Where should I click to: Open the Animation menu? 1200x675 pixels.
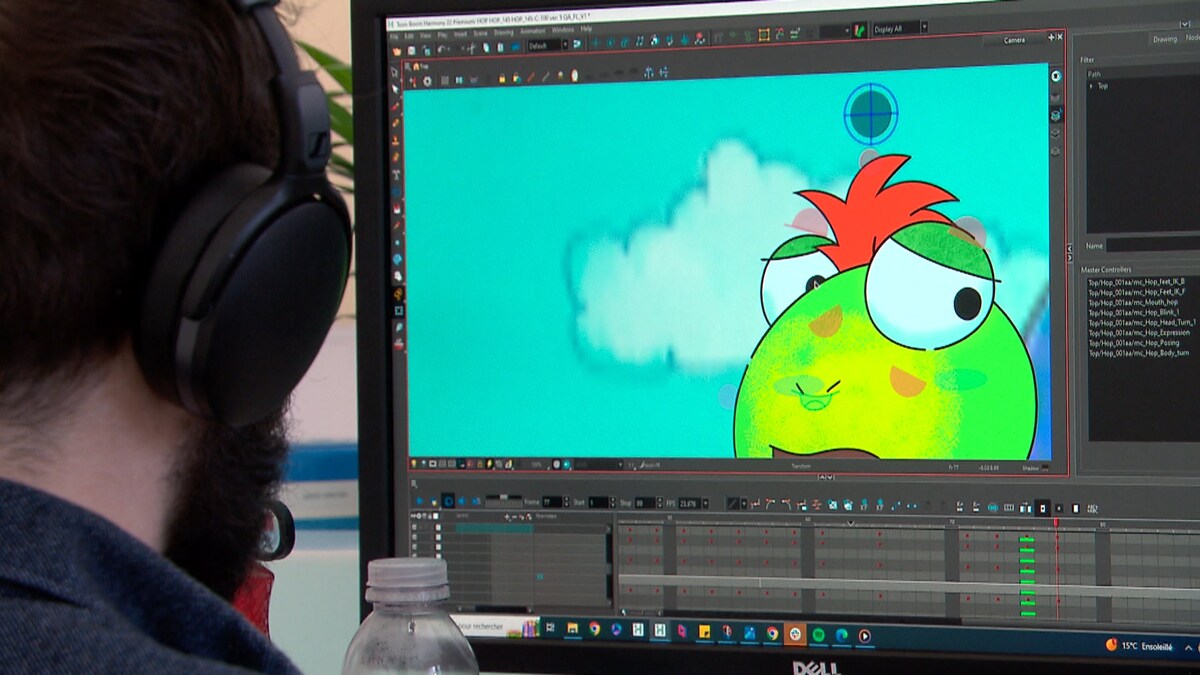tap(532, 30)
